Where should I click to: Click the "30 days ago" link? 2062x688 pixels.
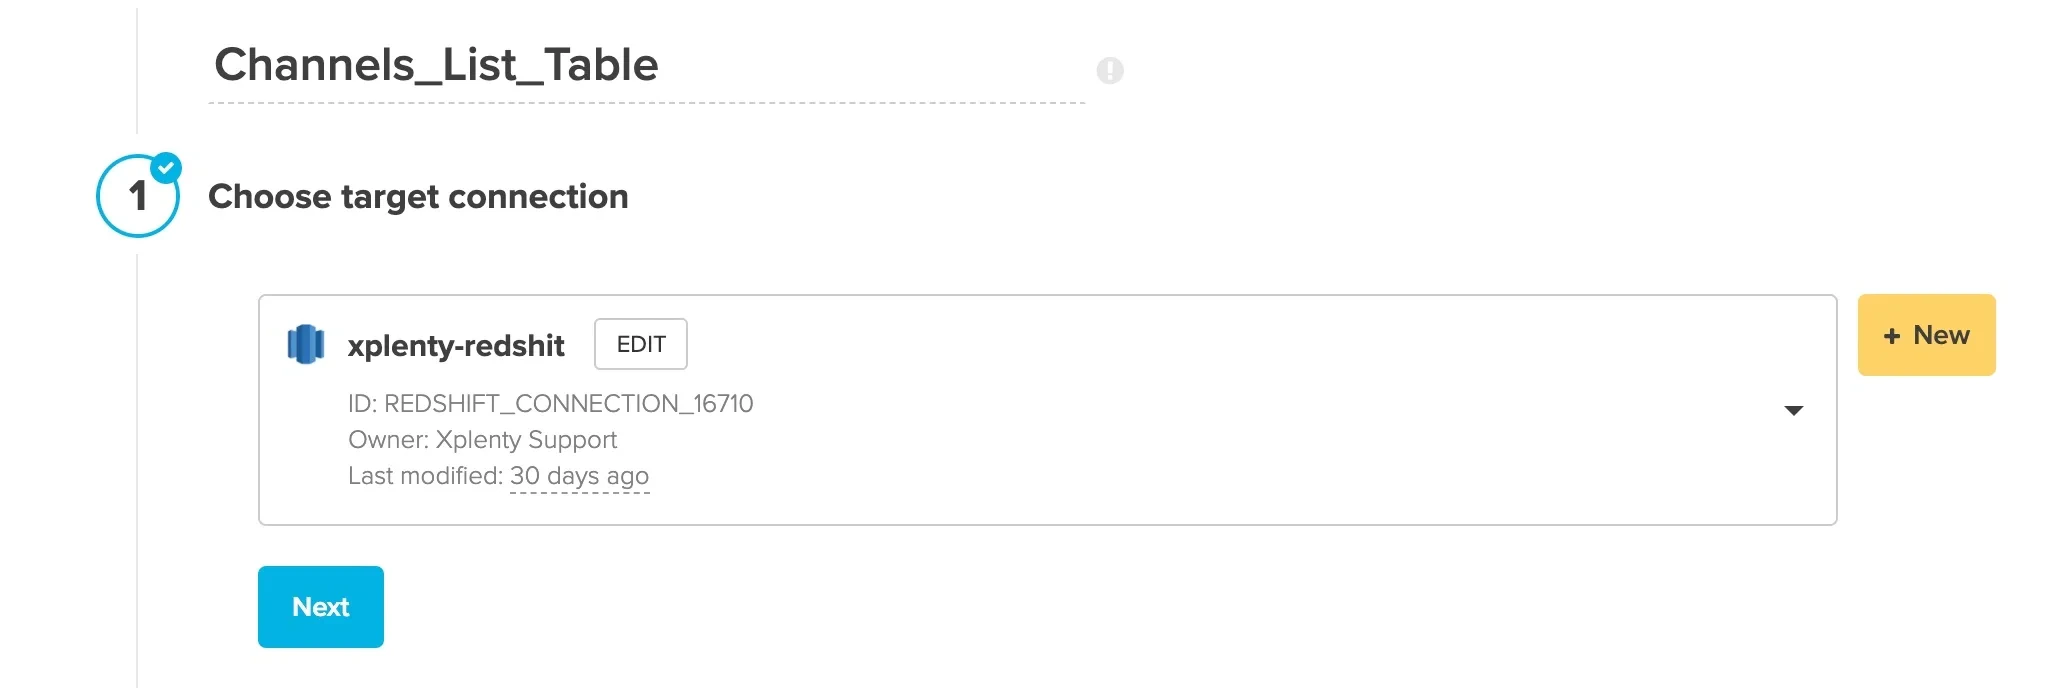pyautogui.click(x=580, y=476)
